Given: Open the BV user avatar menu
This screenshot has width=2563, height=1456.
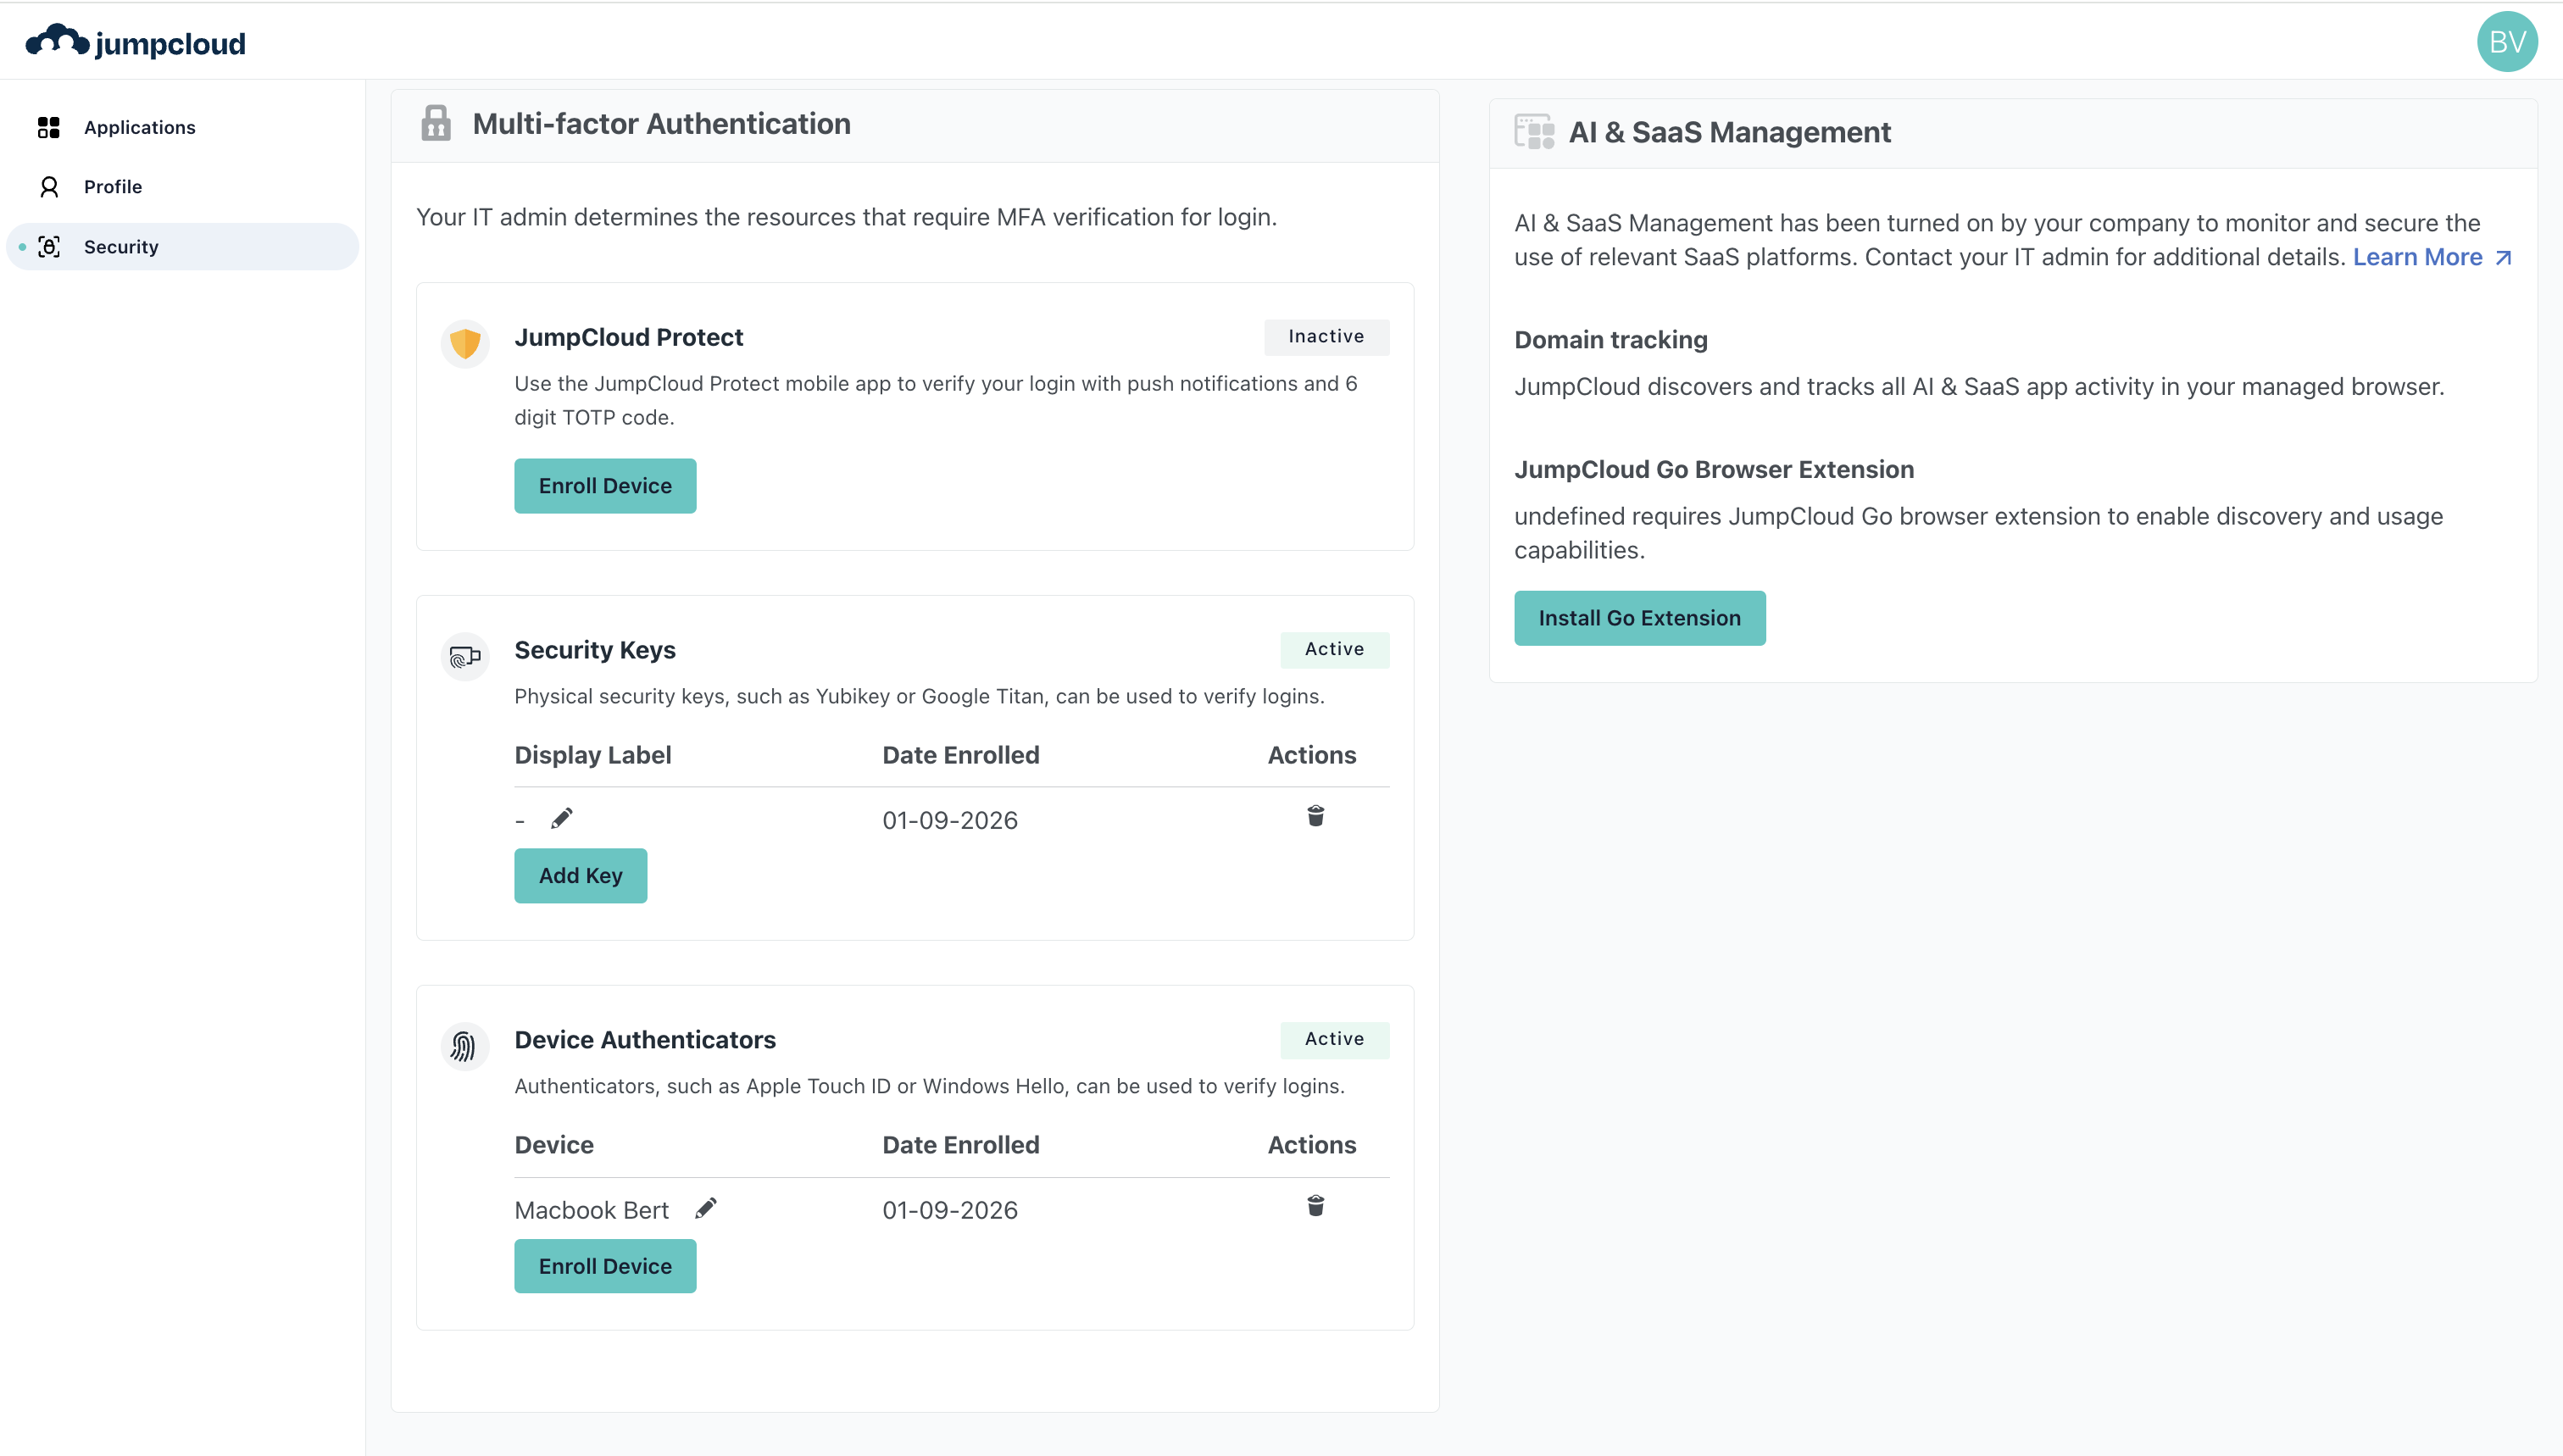Looking at the screenshot, I should coord(2506,42).
